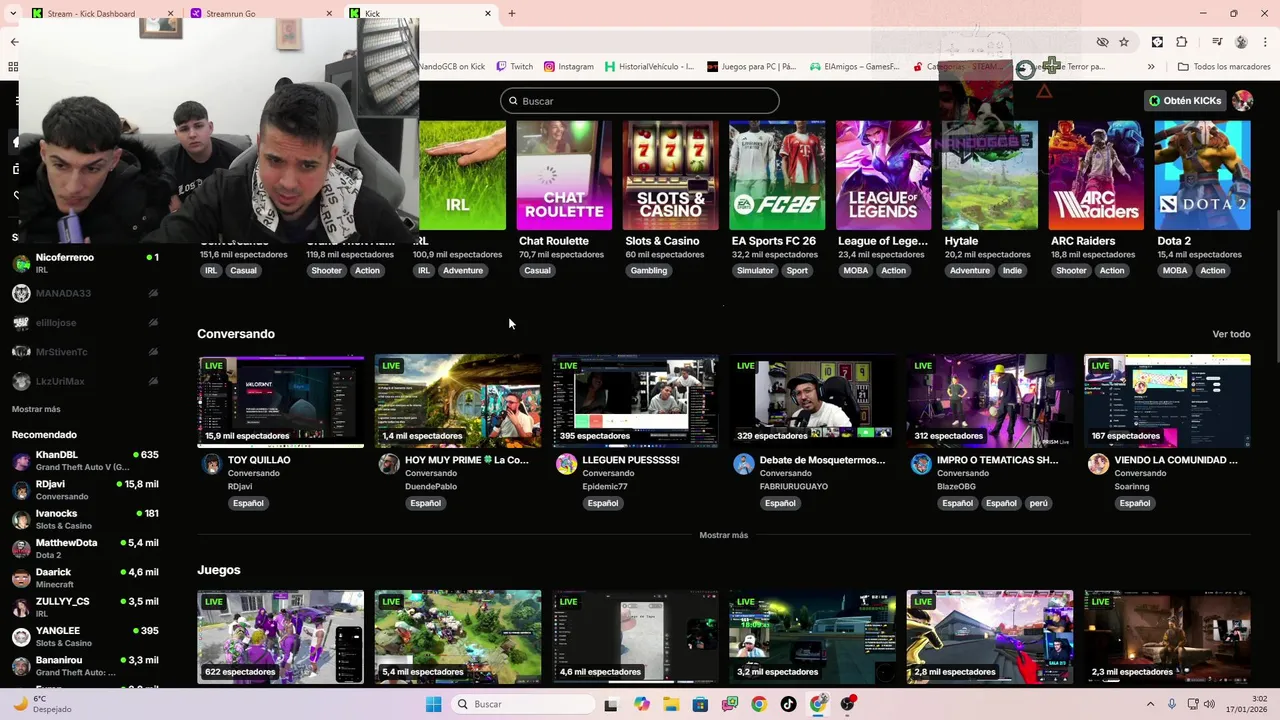Open the media control icon in the toolbar
This screenshot has width=1280, height=720.
tap(1217, 42)
